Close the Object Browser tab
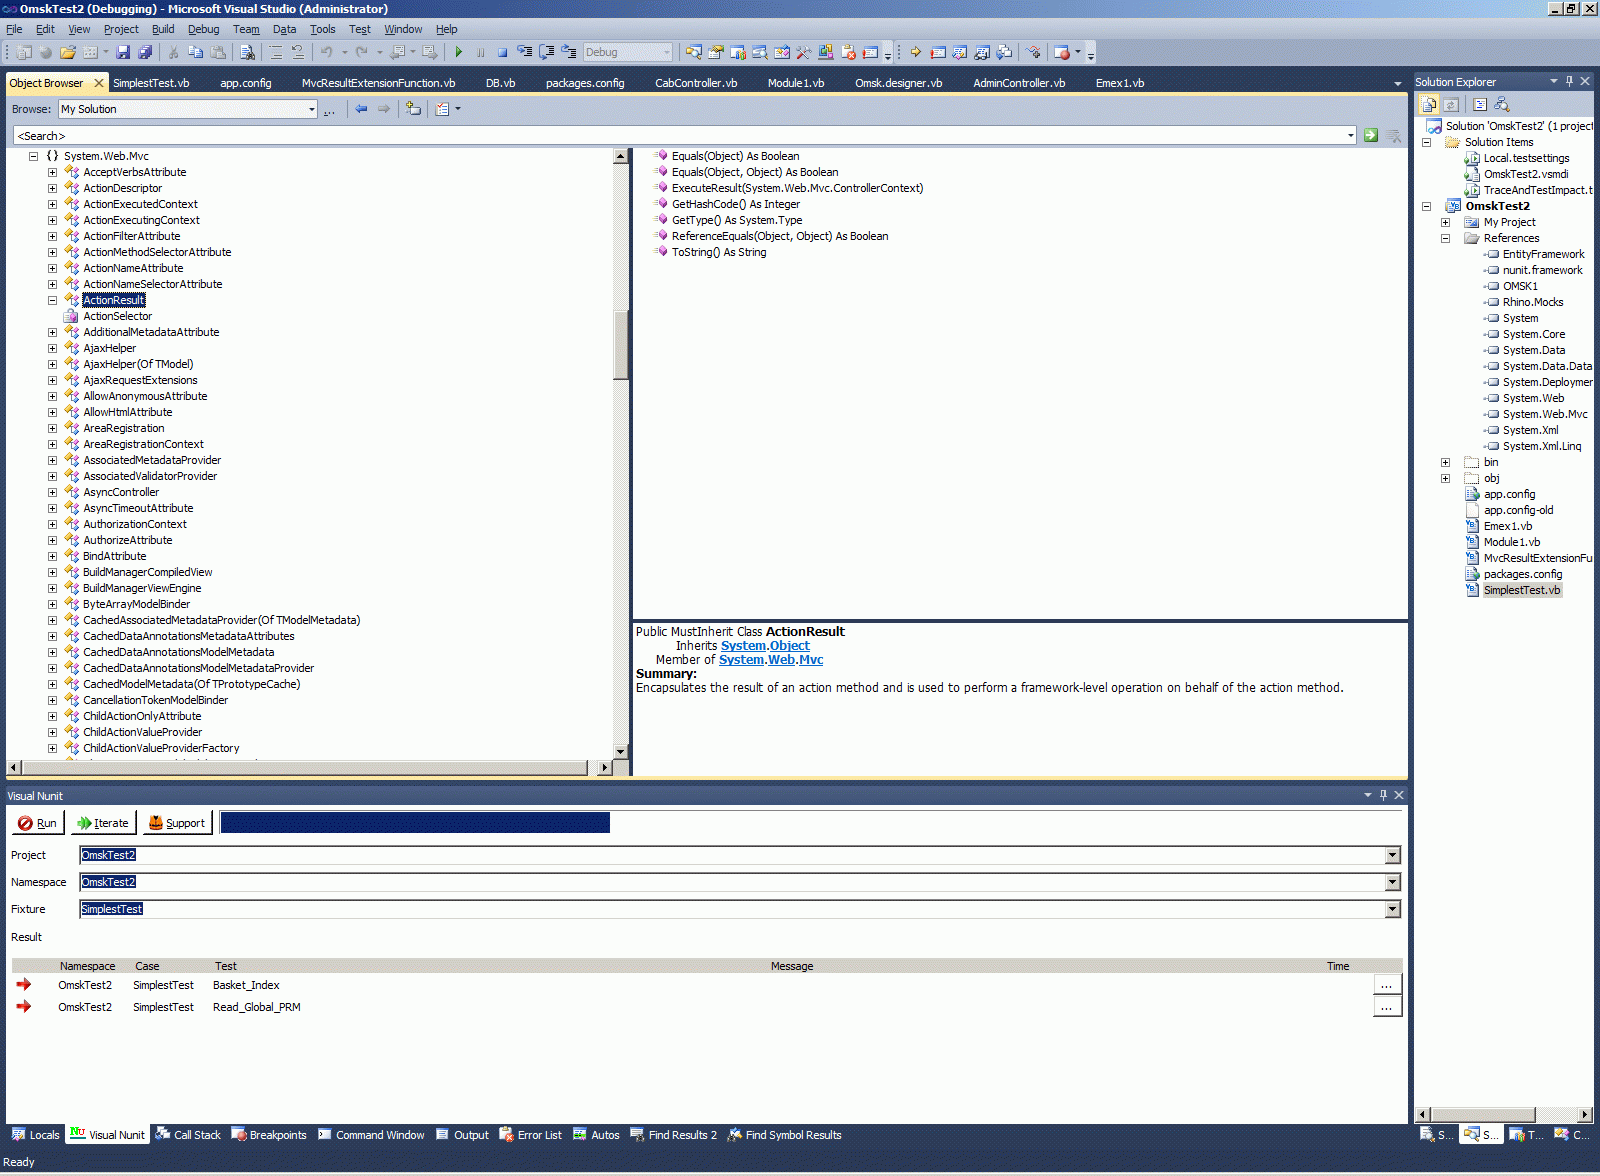 pos(99,83)
